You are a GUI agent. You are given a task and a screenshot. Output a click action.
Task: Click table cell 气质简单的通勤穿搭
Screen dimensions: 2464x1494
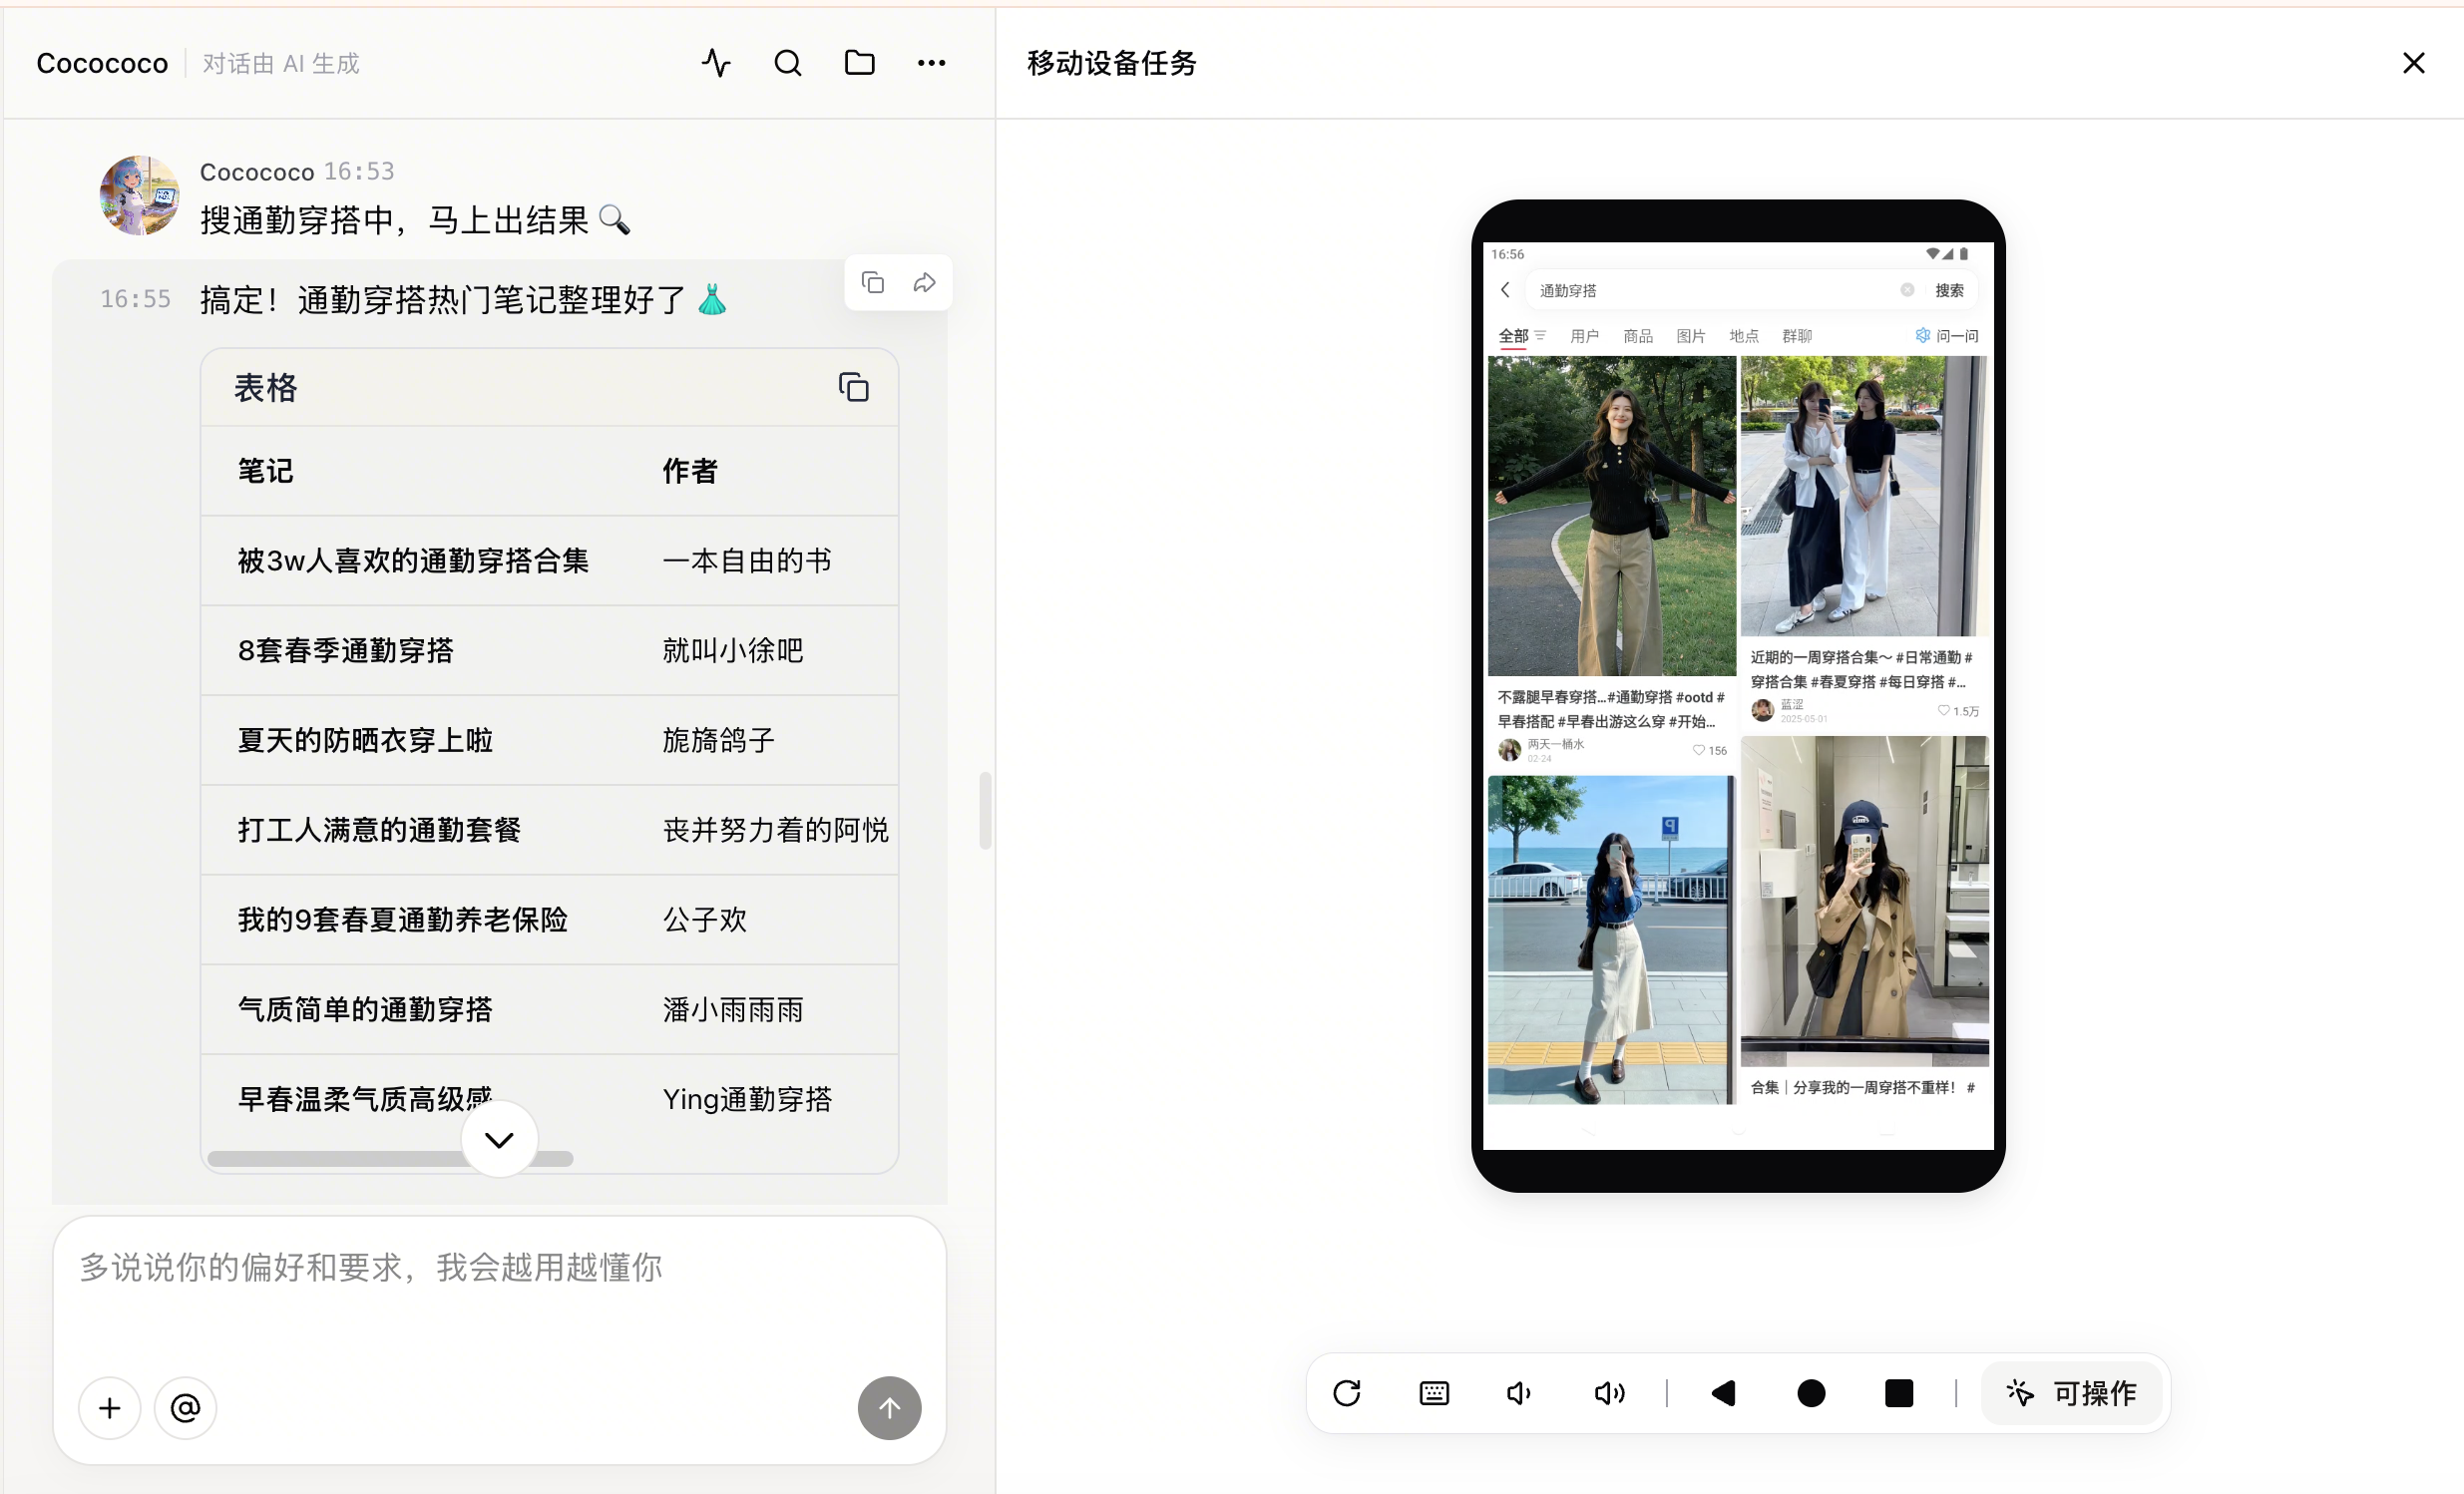365,1010
